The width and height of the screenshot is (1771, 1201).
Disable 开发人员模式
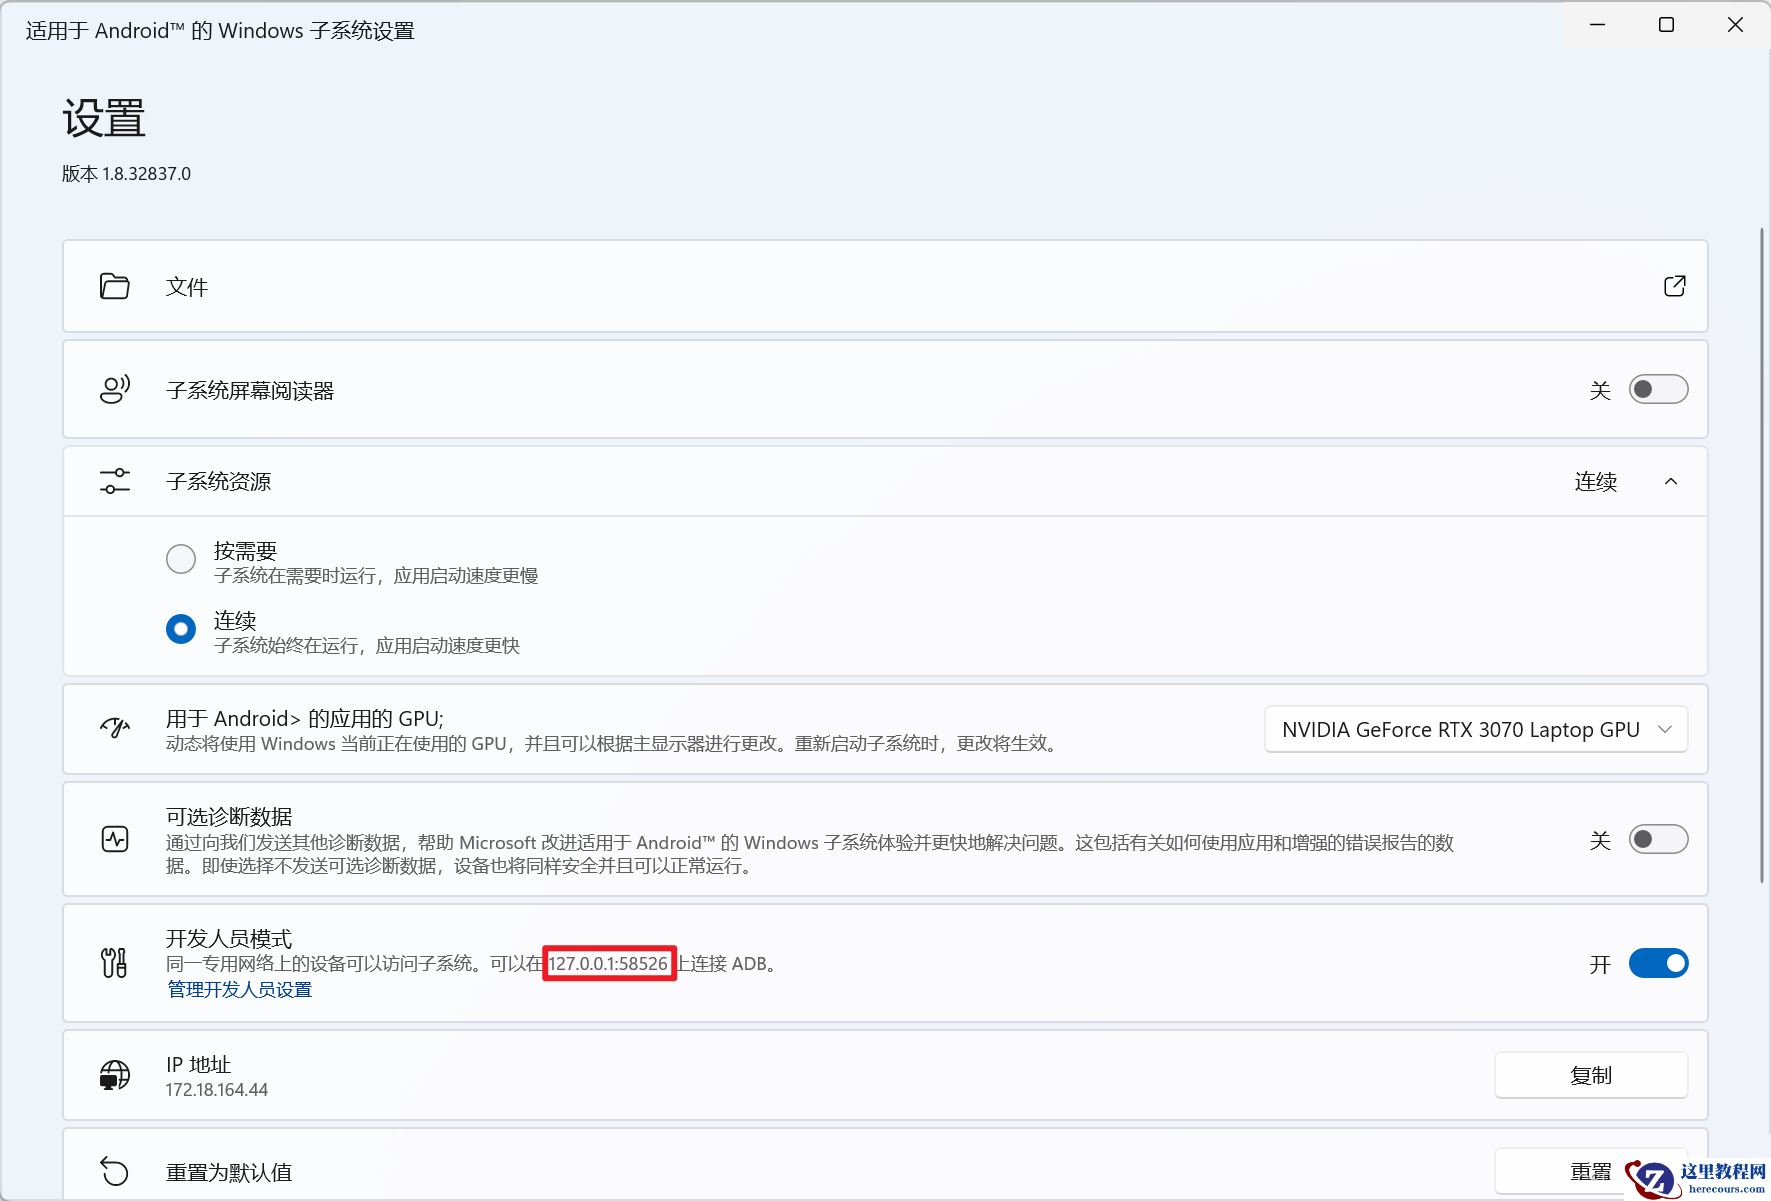(x=1657, y=963)
